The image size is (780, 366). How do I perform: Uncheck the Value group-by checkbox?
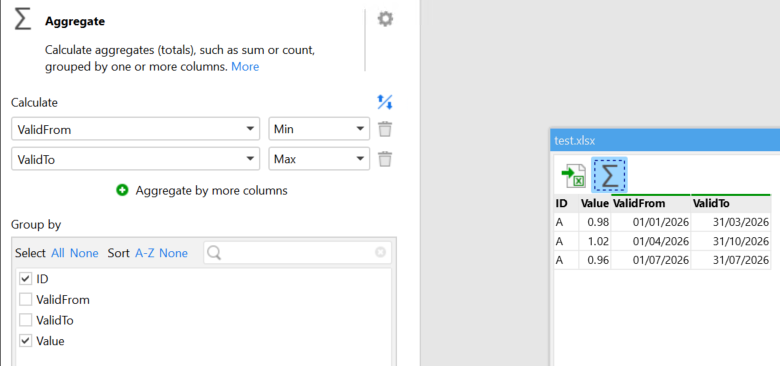(25, 341)
